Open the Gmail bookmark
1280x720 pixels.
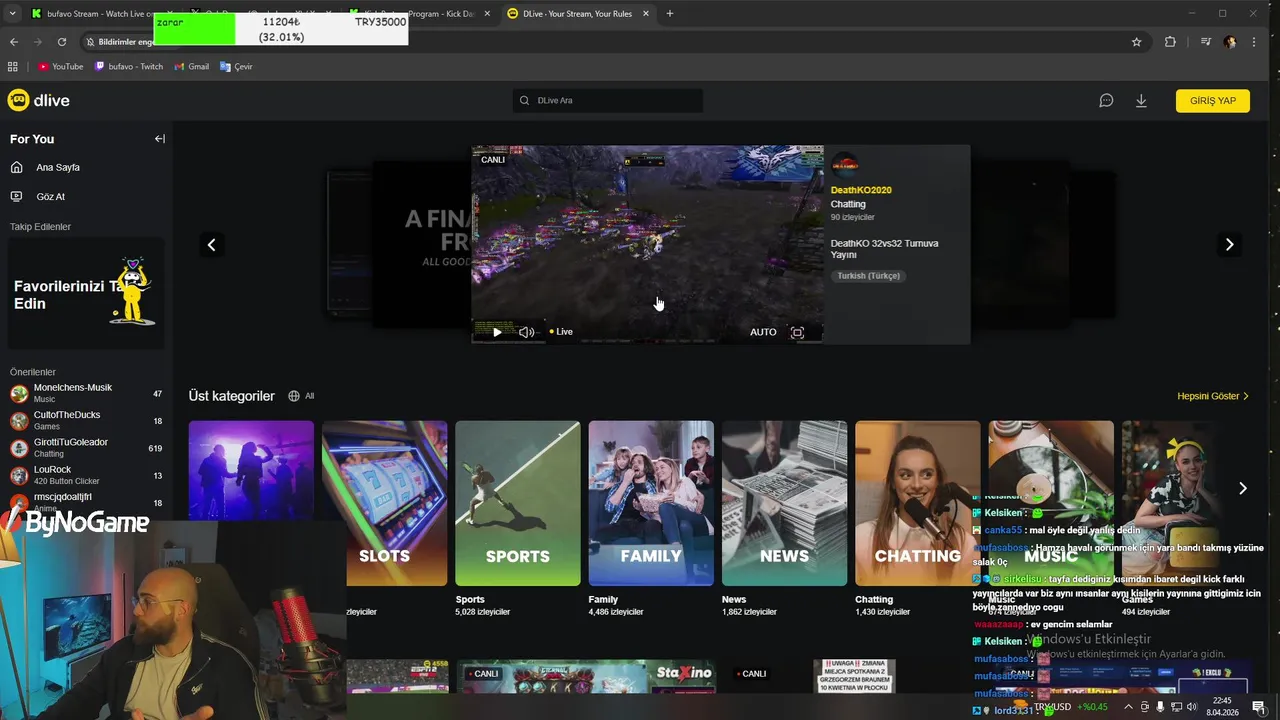192,67
